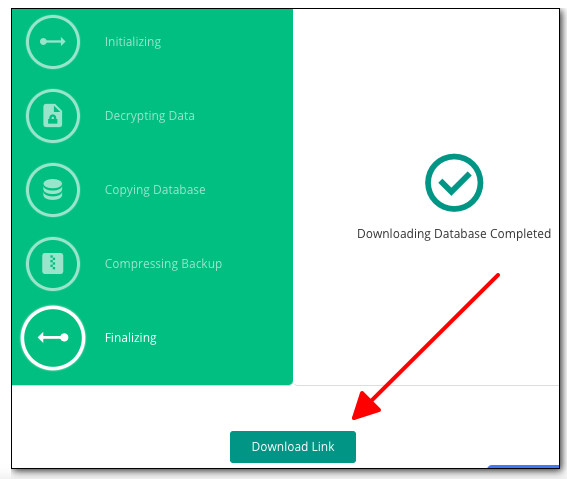Select the Compressing Backup zip icon

tap(53, 264)
